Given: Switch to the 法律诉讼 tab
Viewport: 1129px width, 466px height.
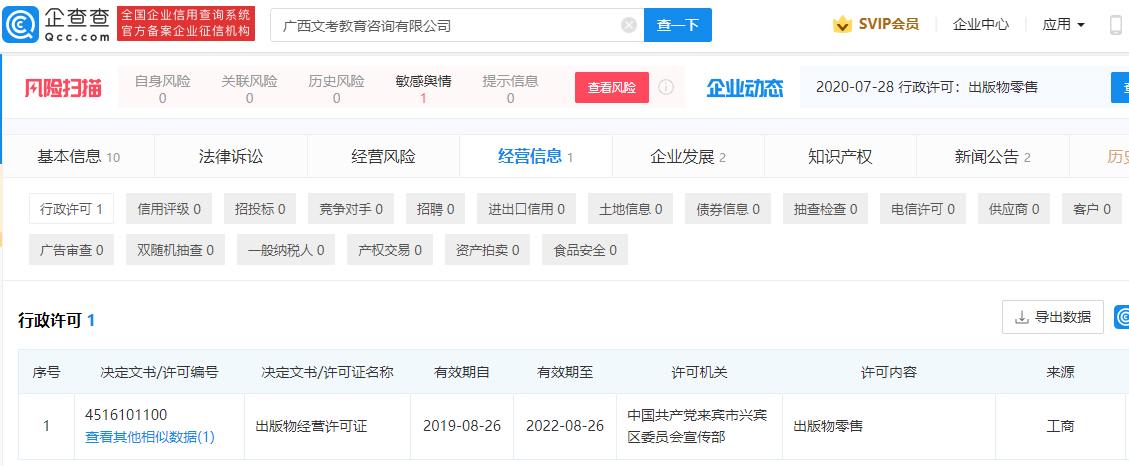Looking at the screenshot, I should pyautogui.click(x=231, y=157).
